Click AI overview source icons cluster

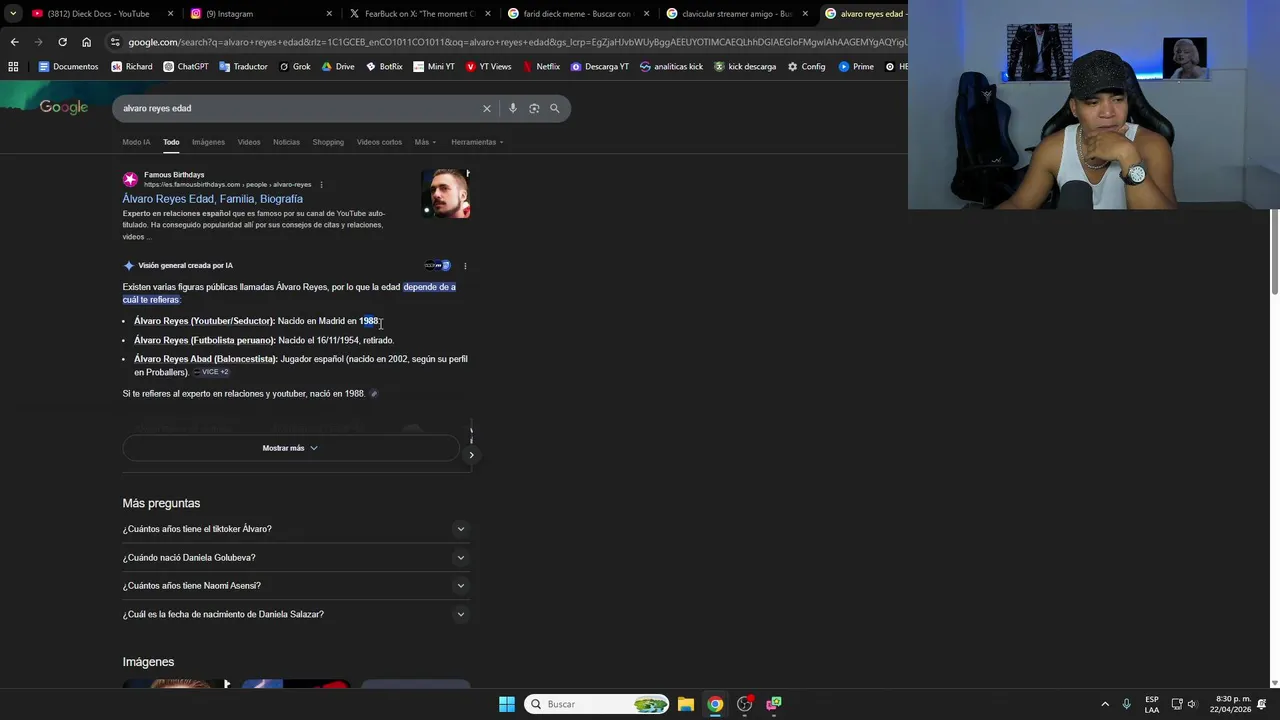pyautogui.click(x=437, y=266)
